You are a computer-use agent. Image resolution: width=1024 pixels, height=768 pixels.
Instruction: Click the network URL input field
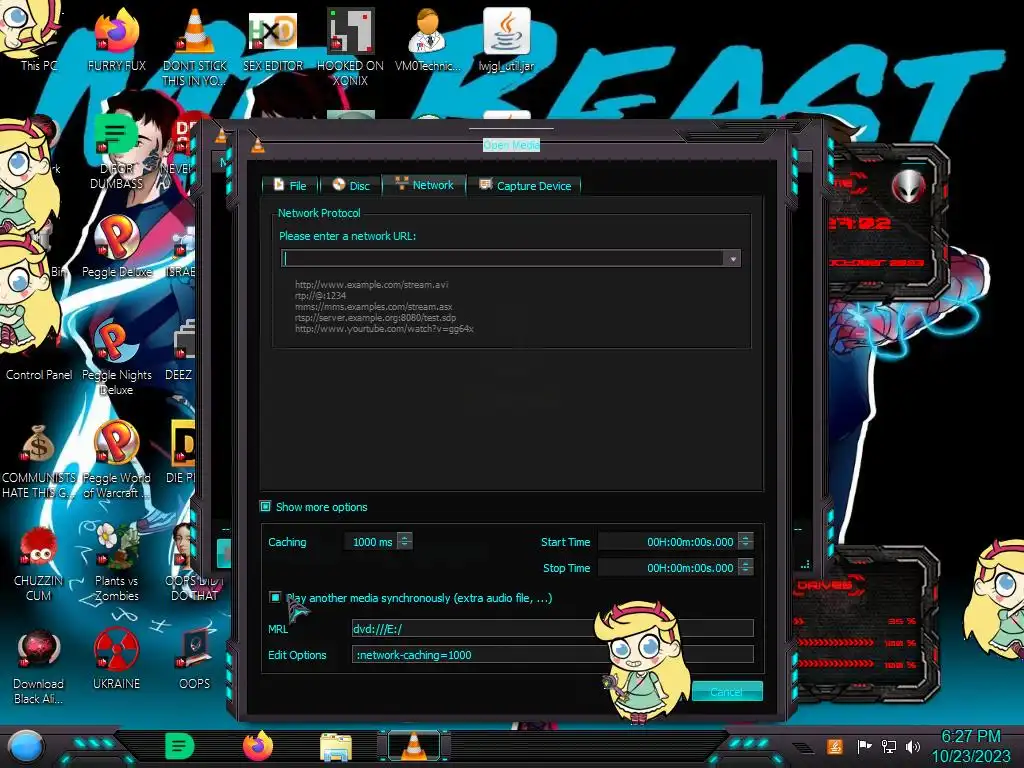tap(503, 259)
